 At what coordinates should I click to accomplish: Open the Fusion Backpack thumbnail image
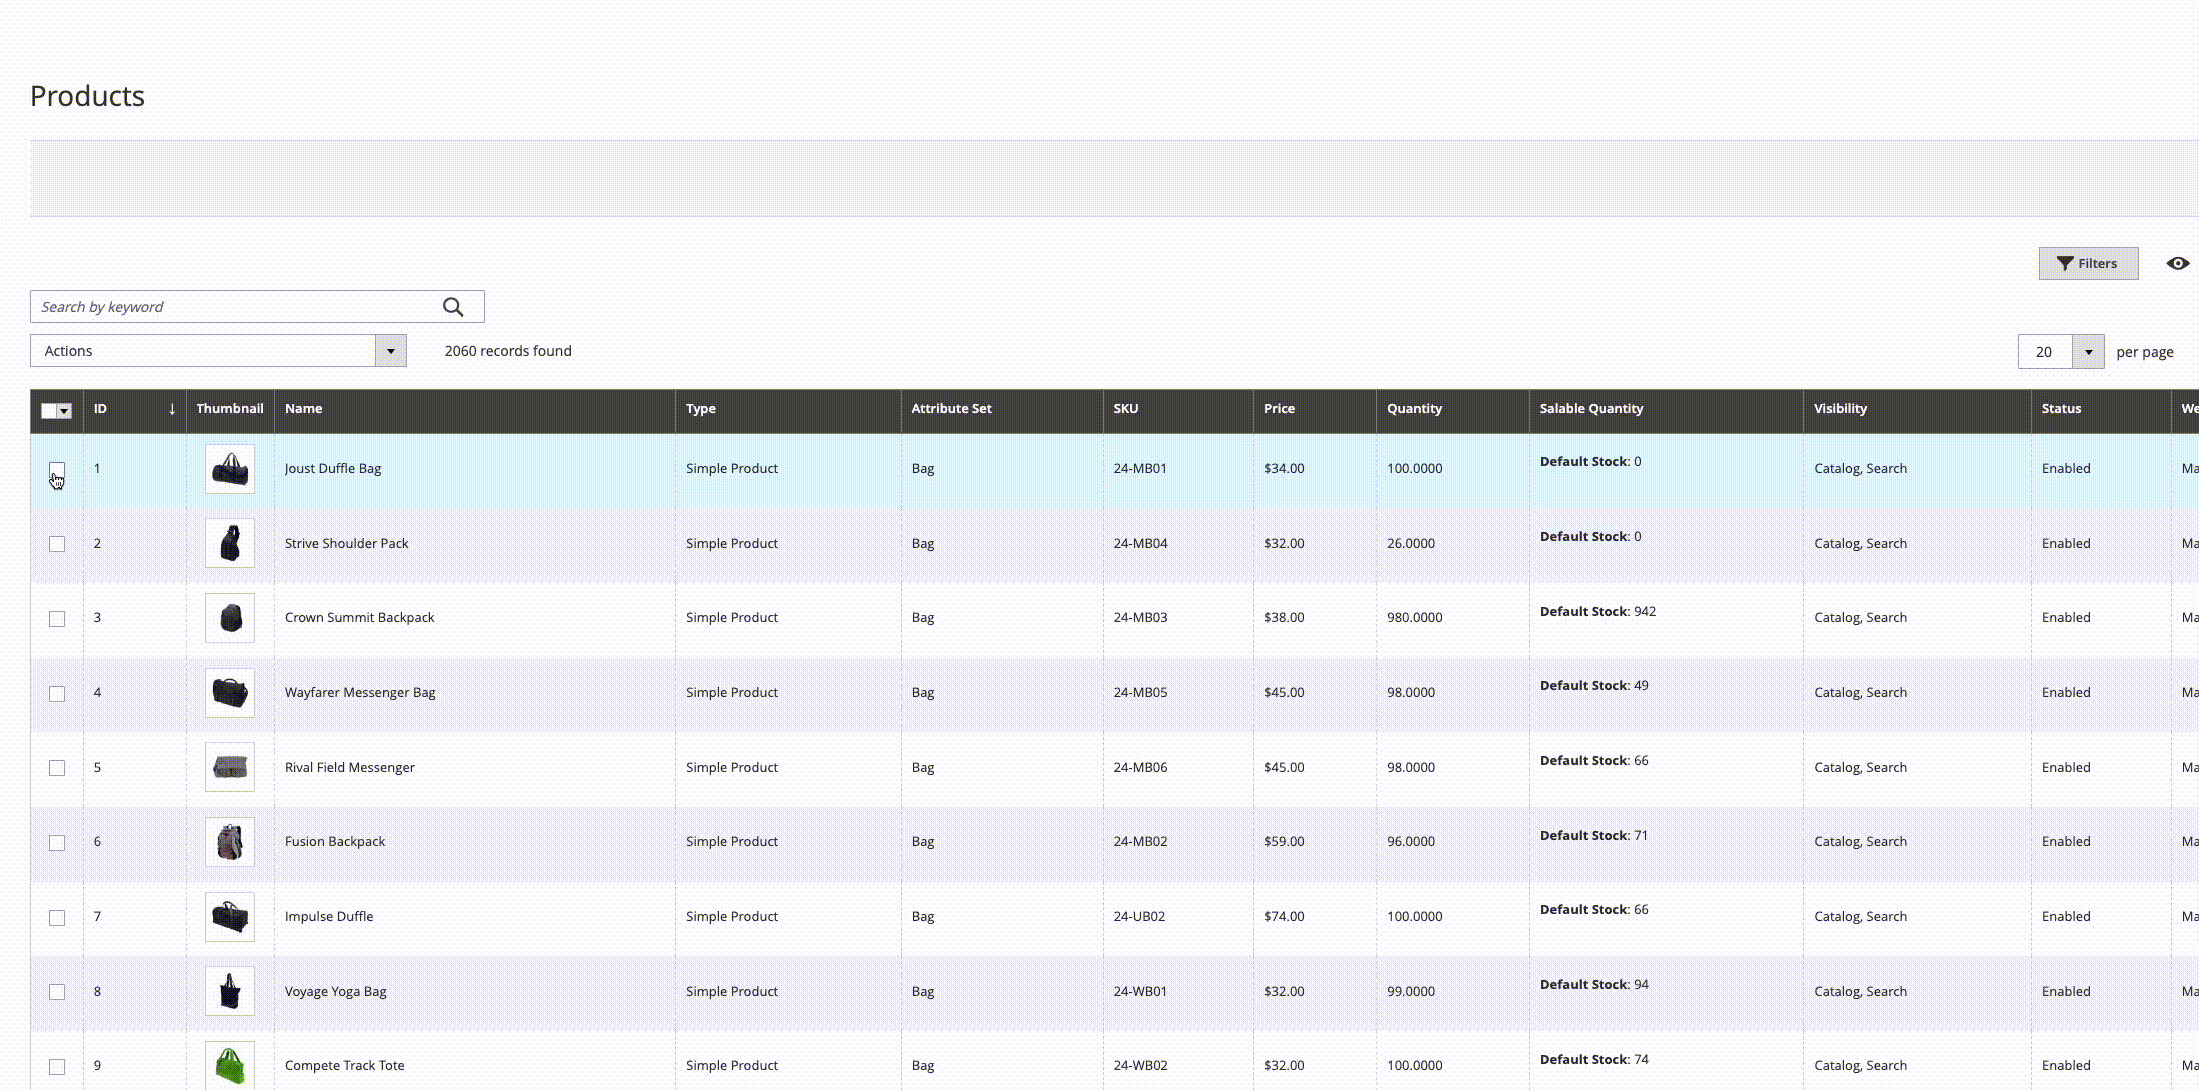pos(230,842)
